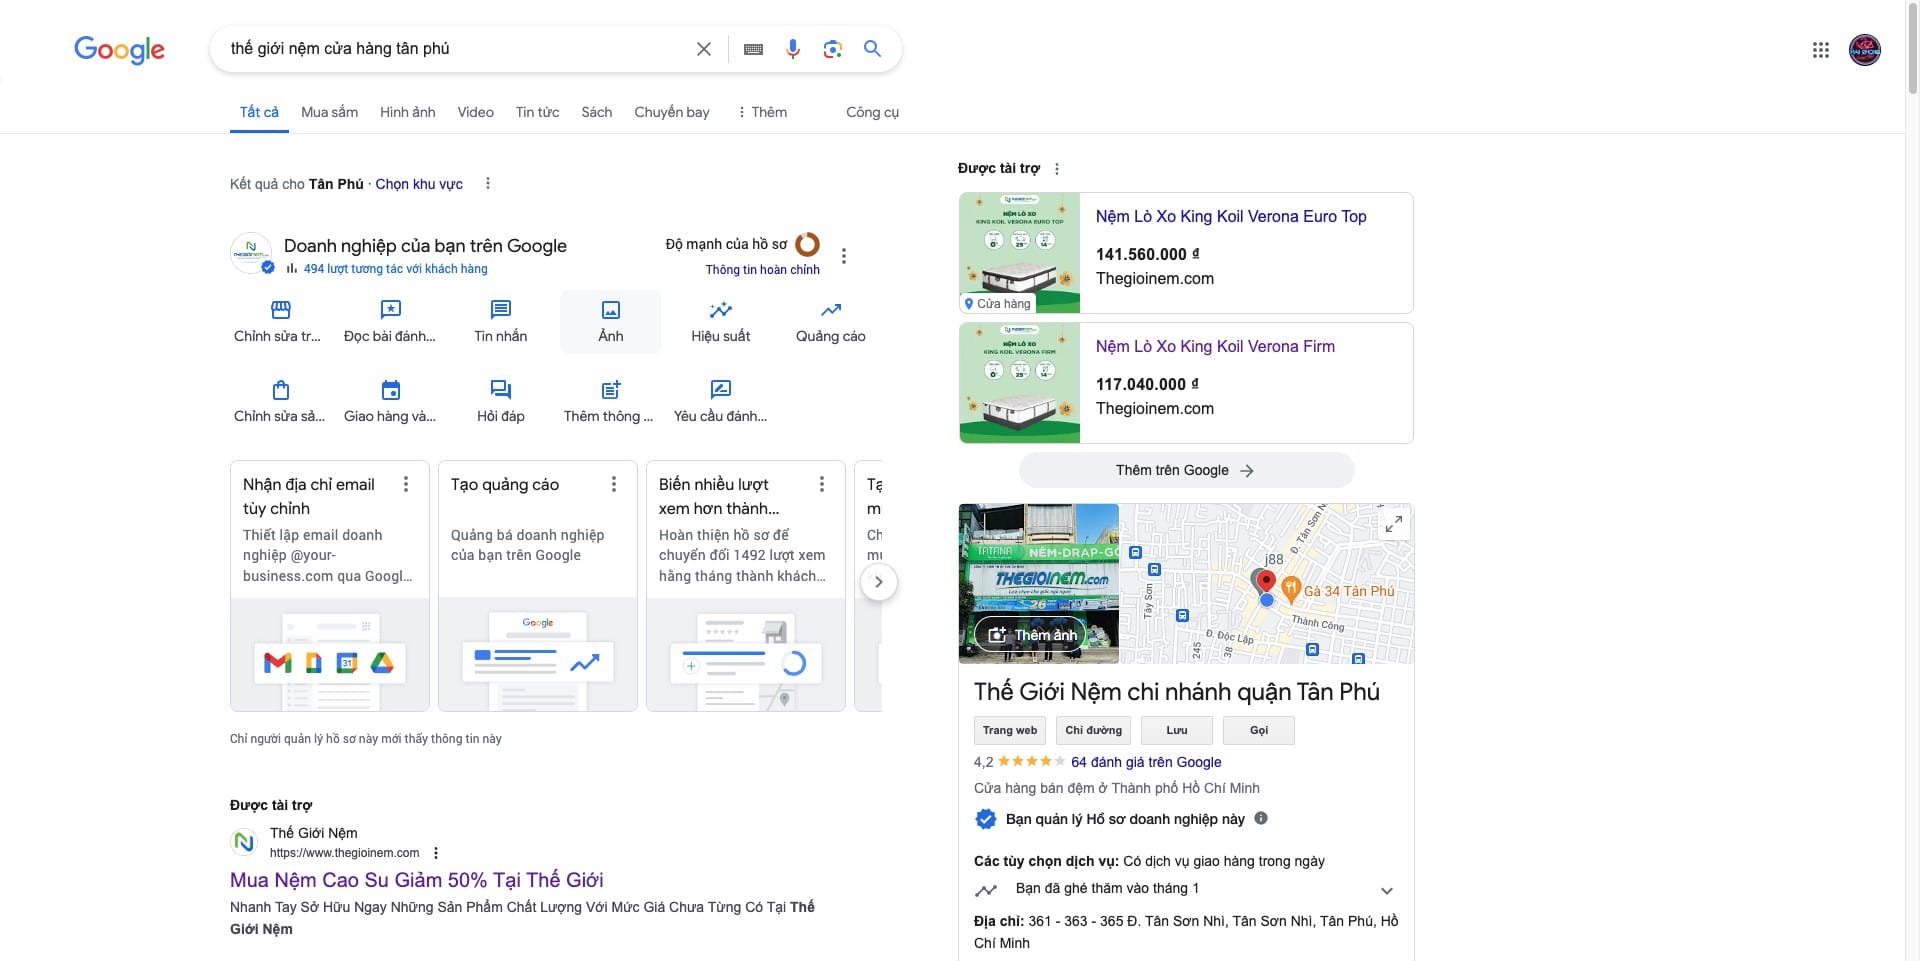This screenshot has width=1920, height=961.
Task: Open the Tạo quảng cáo card
Action: (538, 586)
